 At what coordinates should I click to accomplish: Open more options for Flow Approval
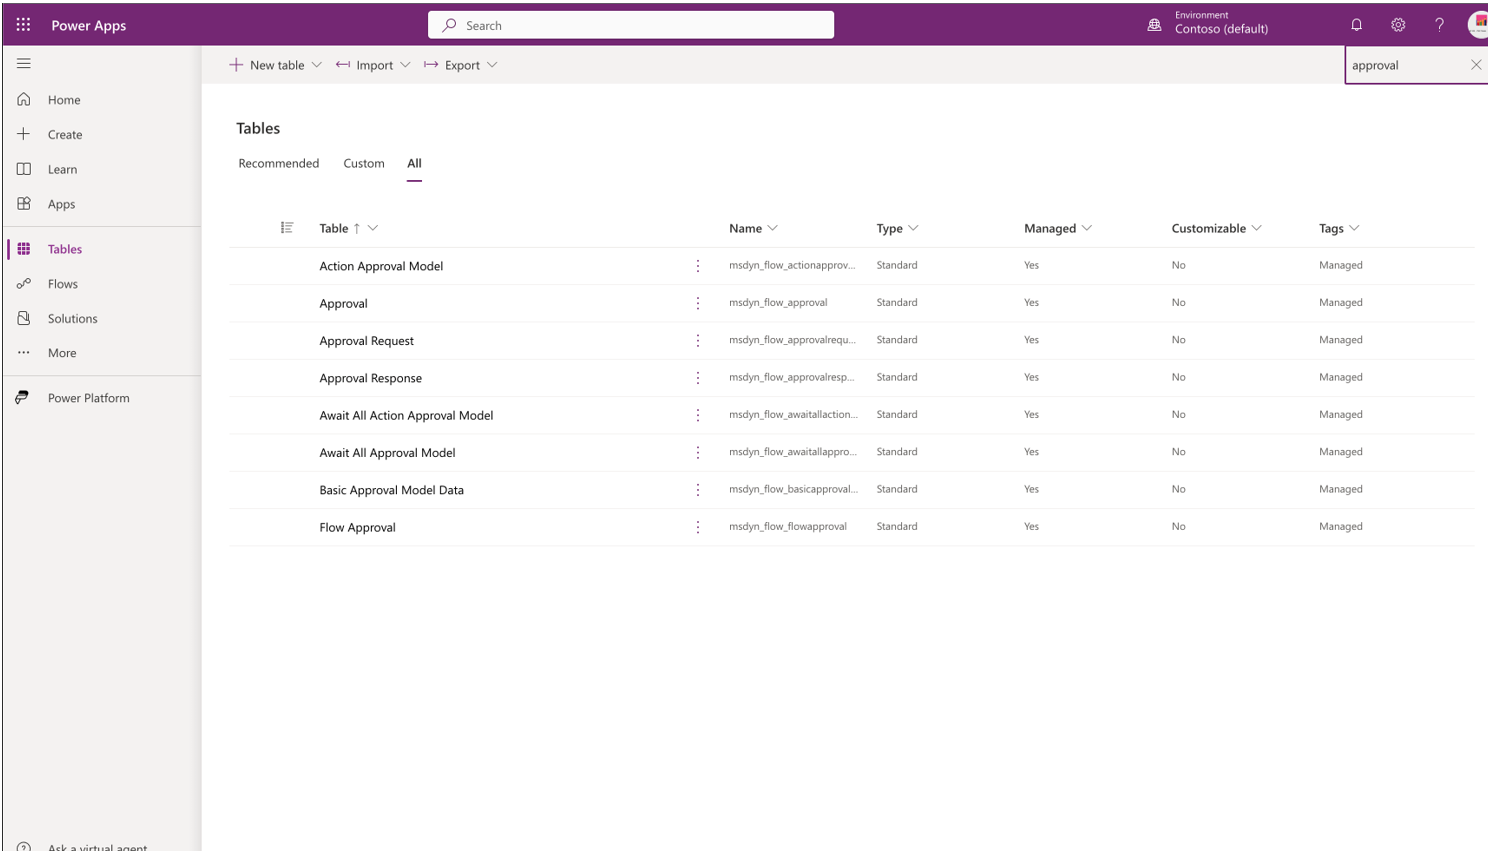click(698, 527)
